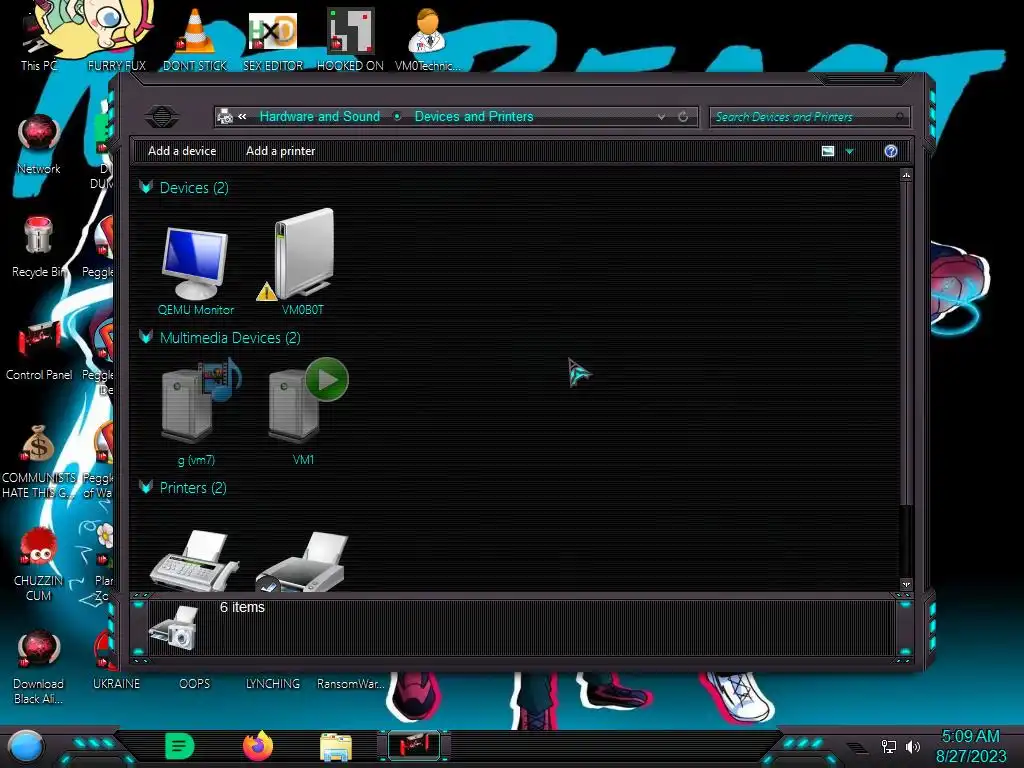The height and width of the screenshot is (768, 1024).
Task: Click the scrollbar down arrow
Action: 906,584
